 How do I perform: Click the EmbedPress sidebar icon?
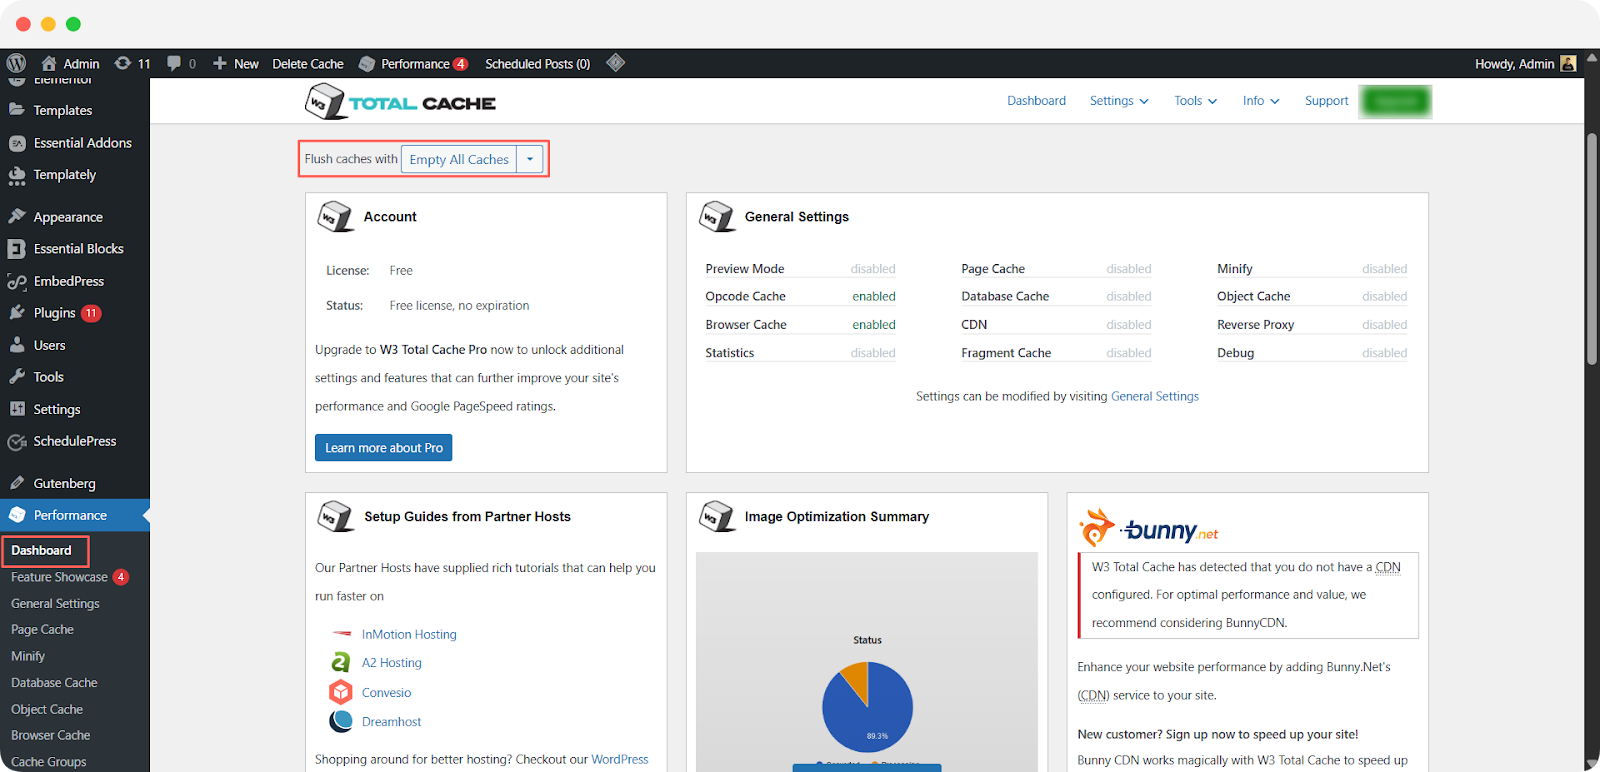point(17,281)
